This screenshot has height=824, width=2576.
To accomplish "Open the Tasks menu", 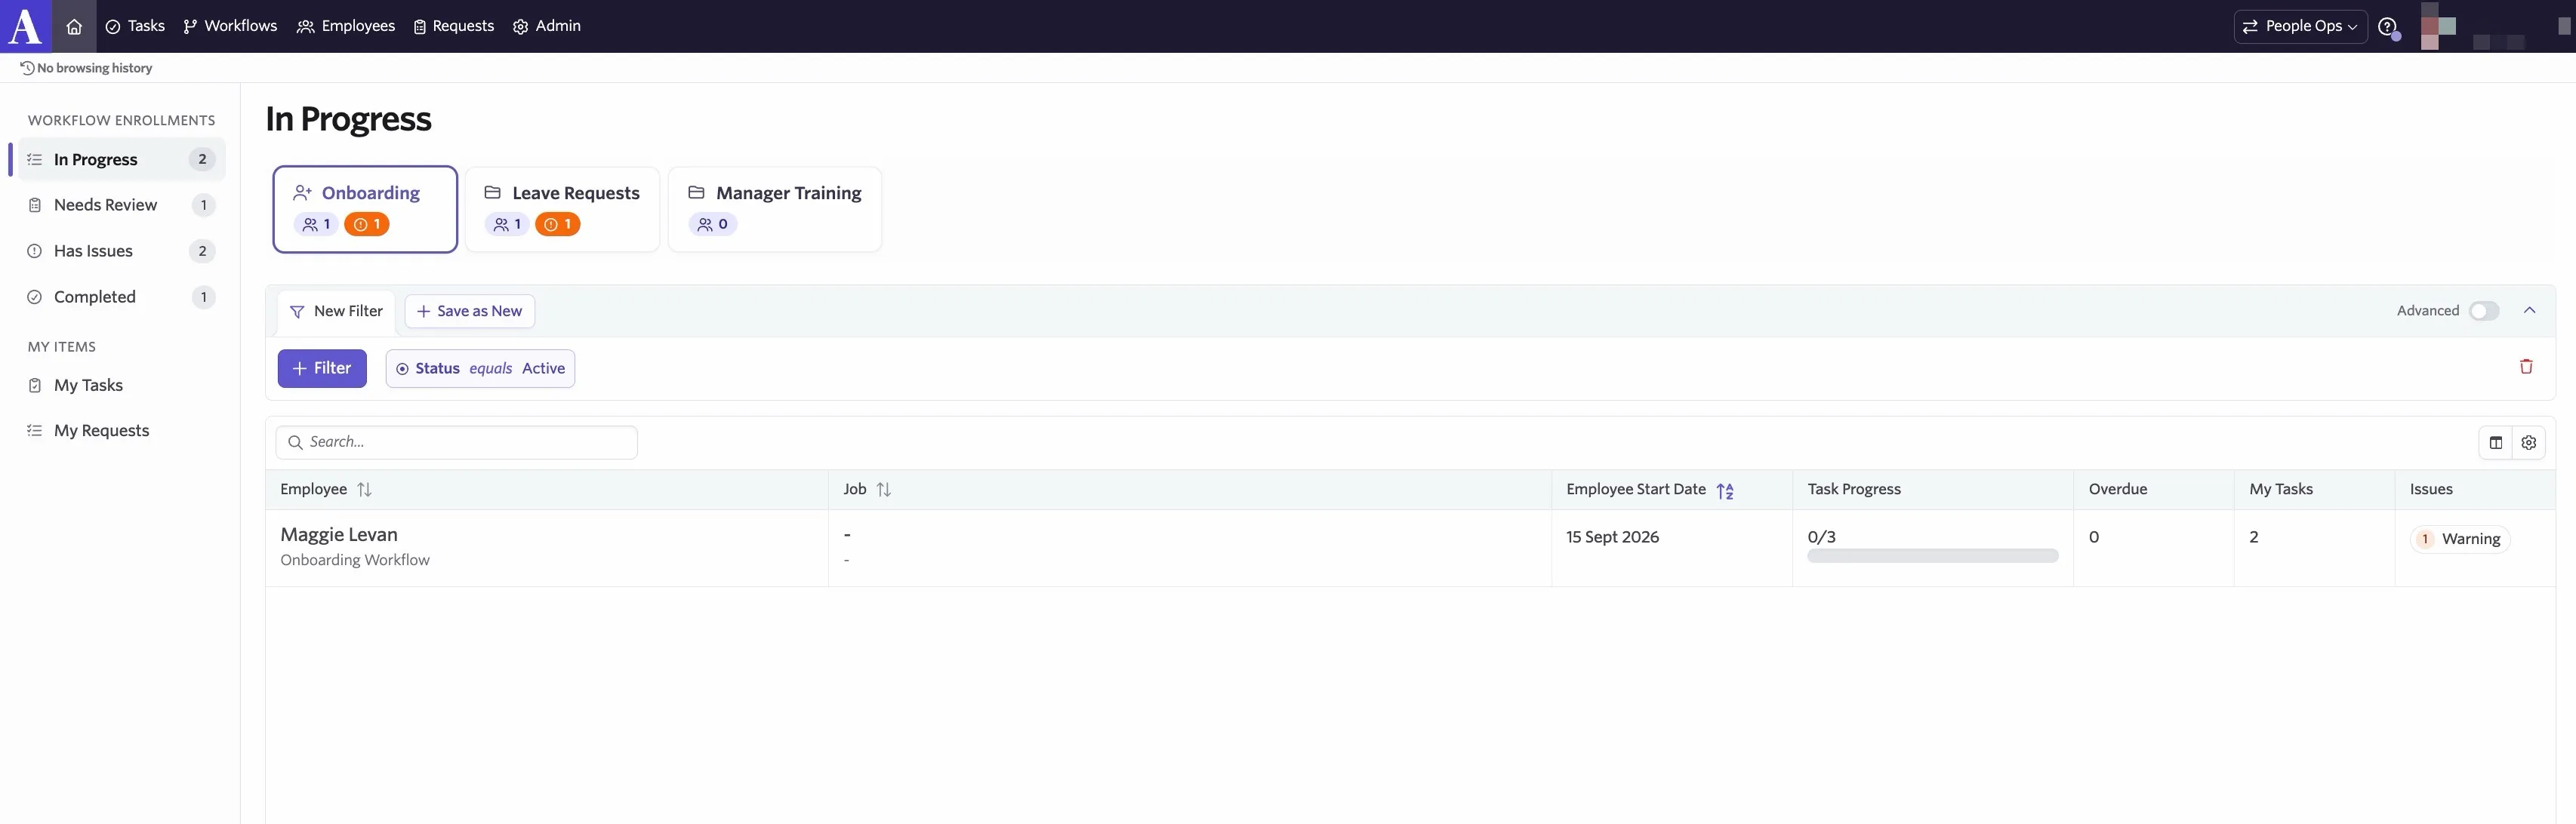I will (x=135, y=26).
